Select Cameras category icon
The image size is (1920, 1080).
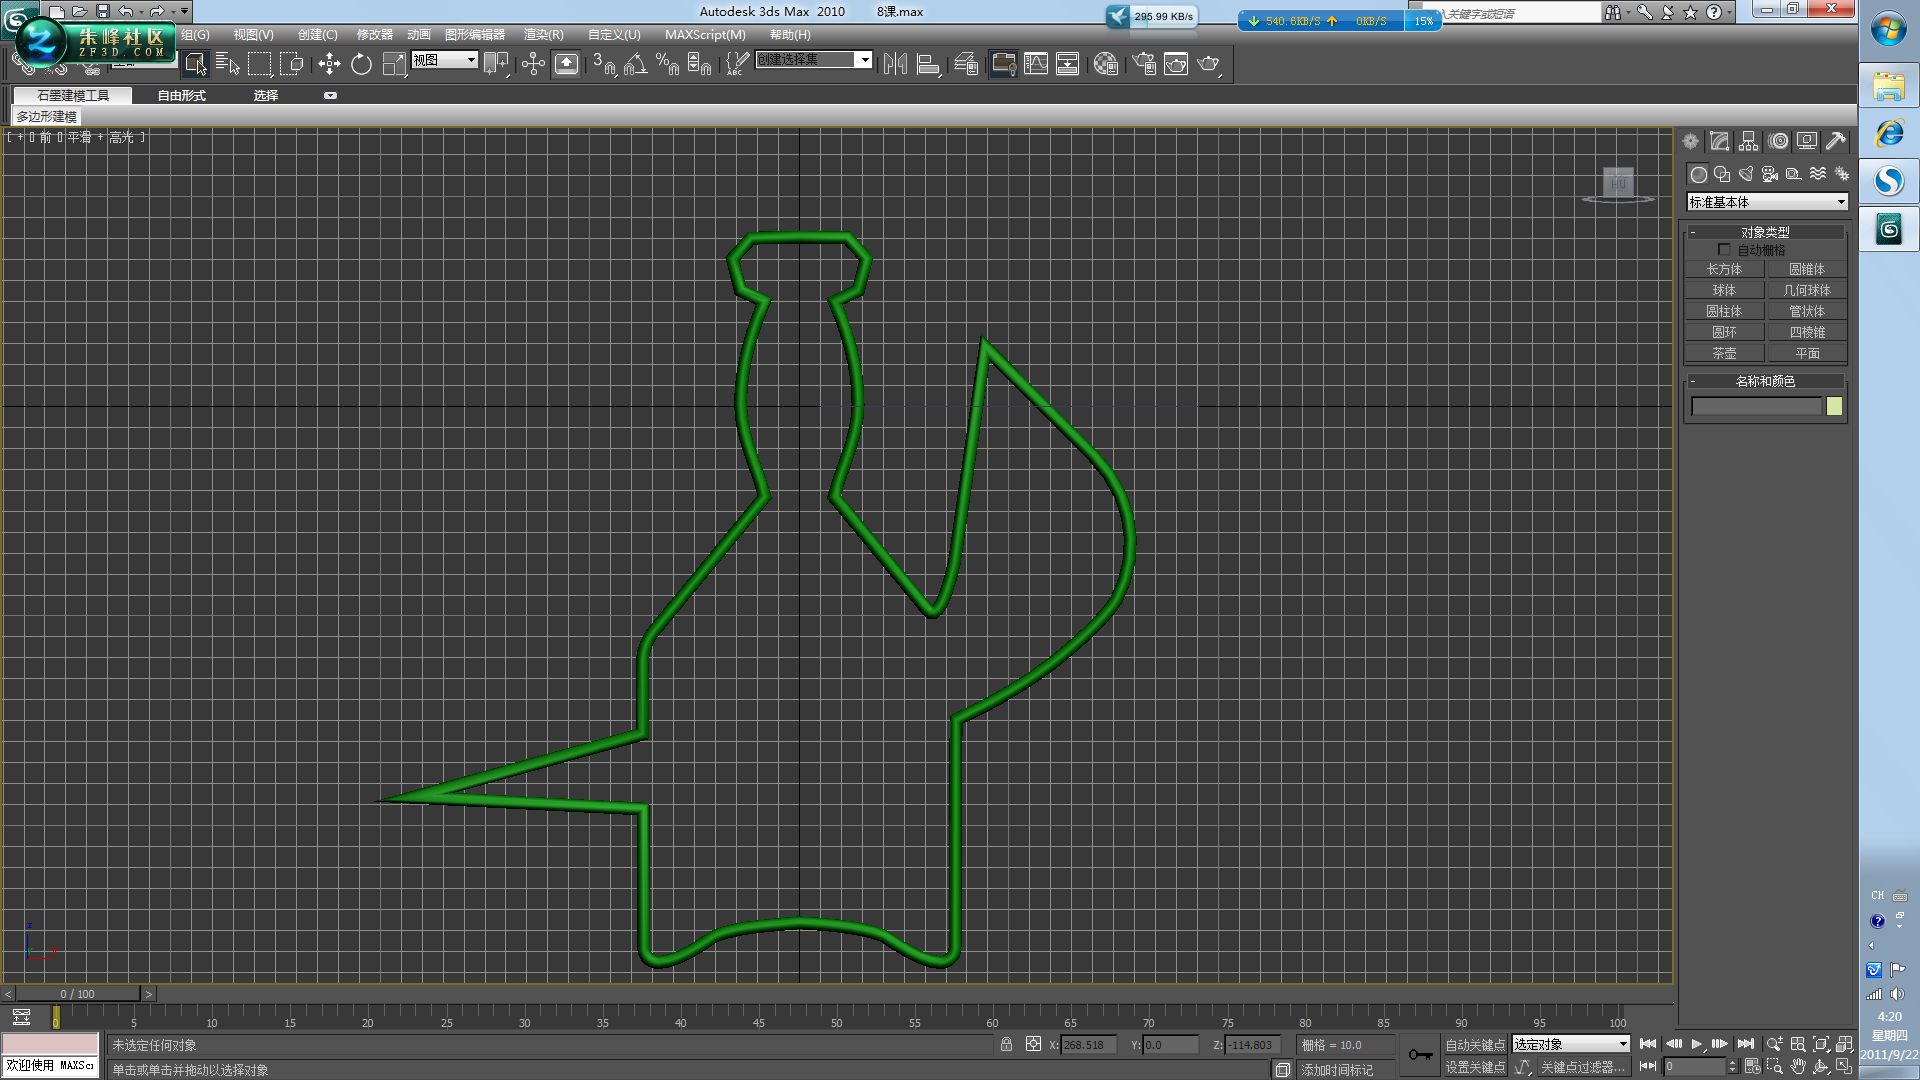click(1770, 174)
